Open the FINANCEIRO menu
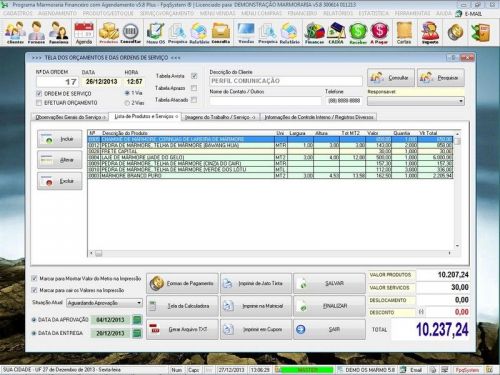Viewport: 500px width, 375px height. (302, 14)
